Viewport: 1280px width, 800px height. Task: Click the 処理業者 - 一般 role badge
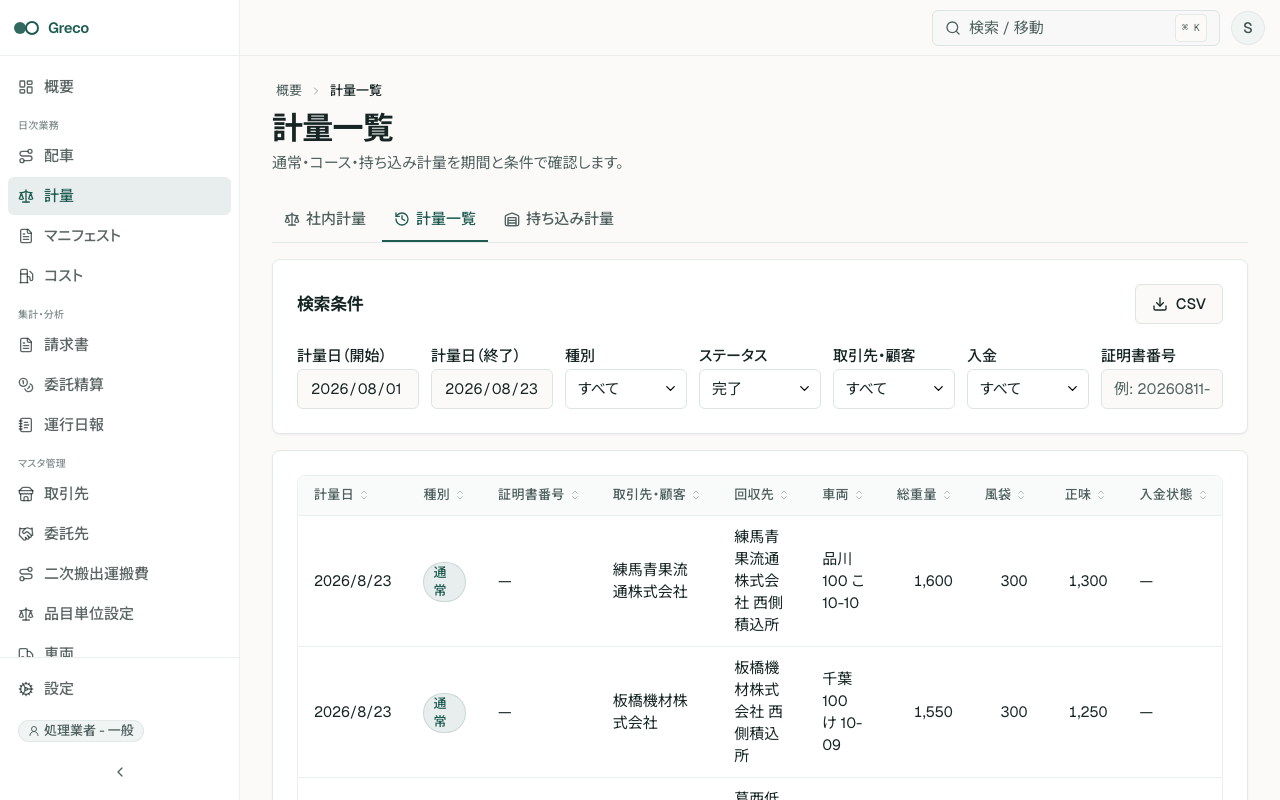pos(81,731)
